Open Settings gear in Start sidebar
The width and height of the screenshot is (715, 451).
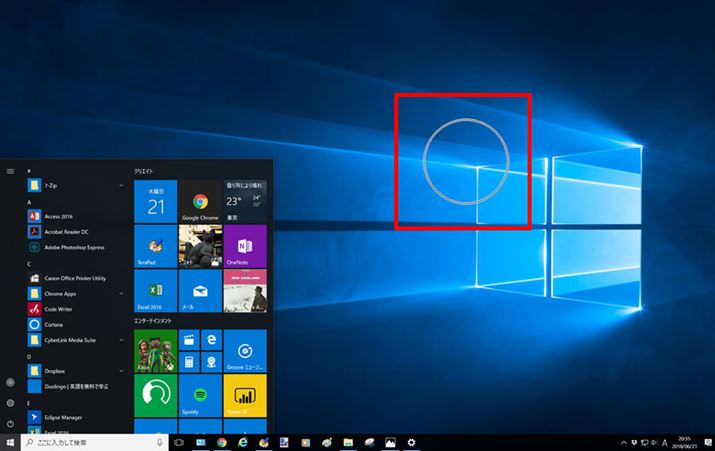[10, 403]
